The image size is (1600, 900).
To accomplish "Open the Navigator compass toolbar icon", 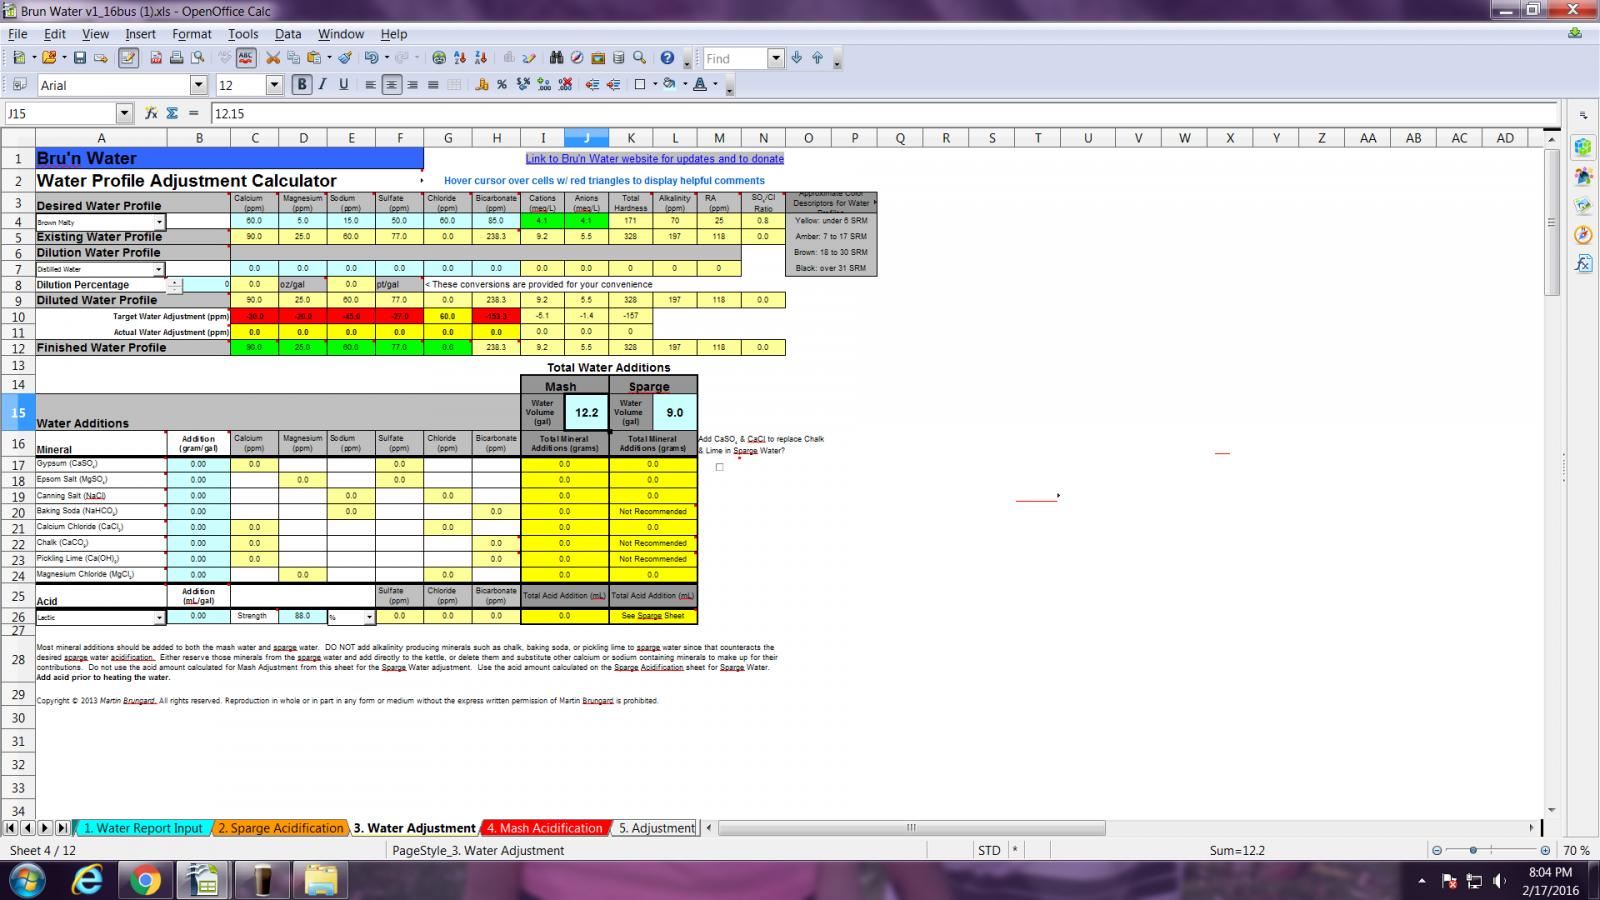I will coord(577,58).
